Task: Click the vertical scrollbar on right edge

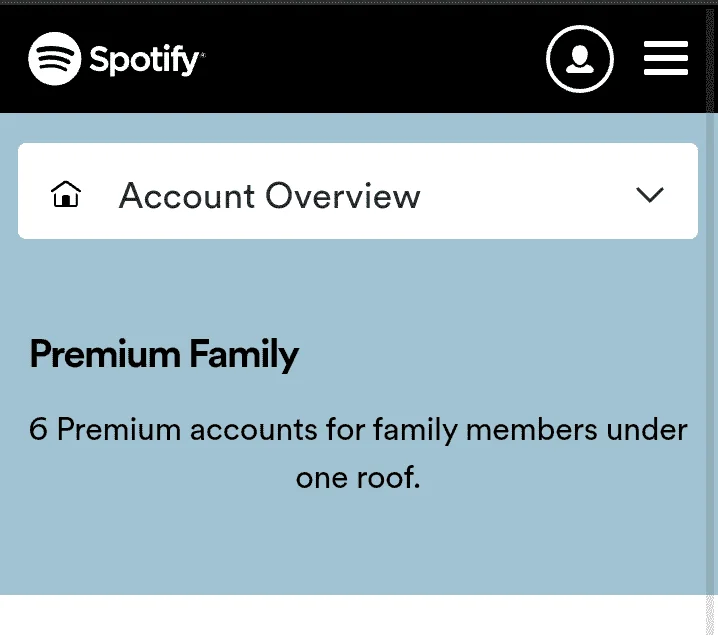Action: 712,320
